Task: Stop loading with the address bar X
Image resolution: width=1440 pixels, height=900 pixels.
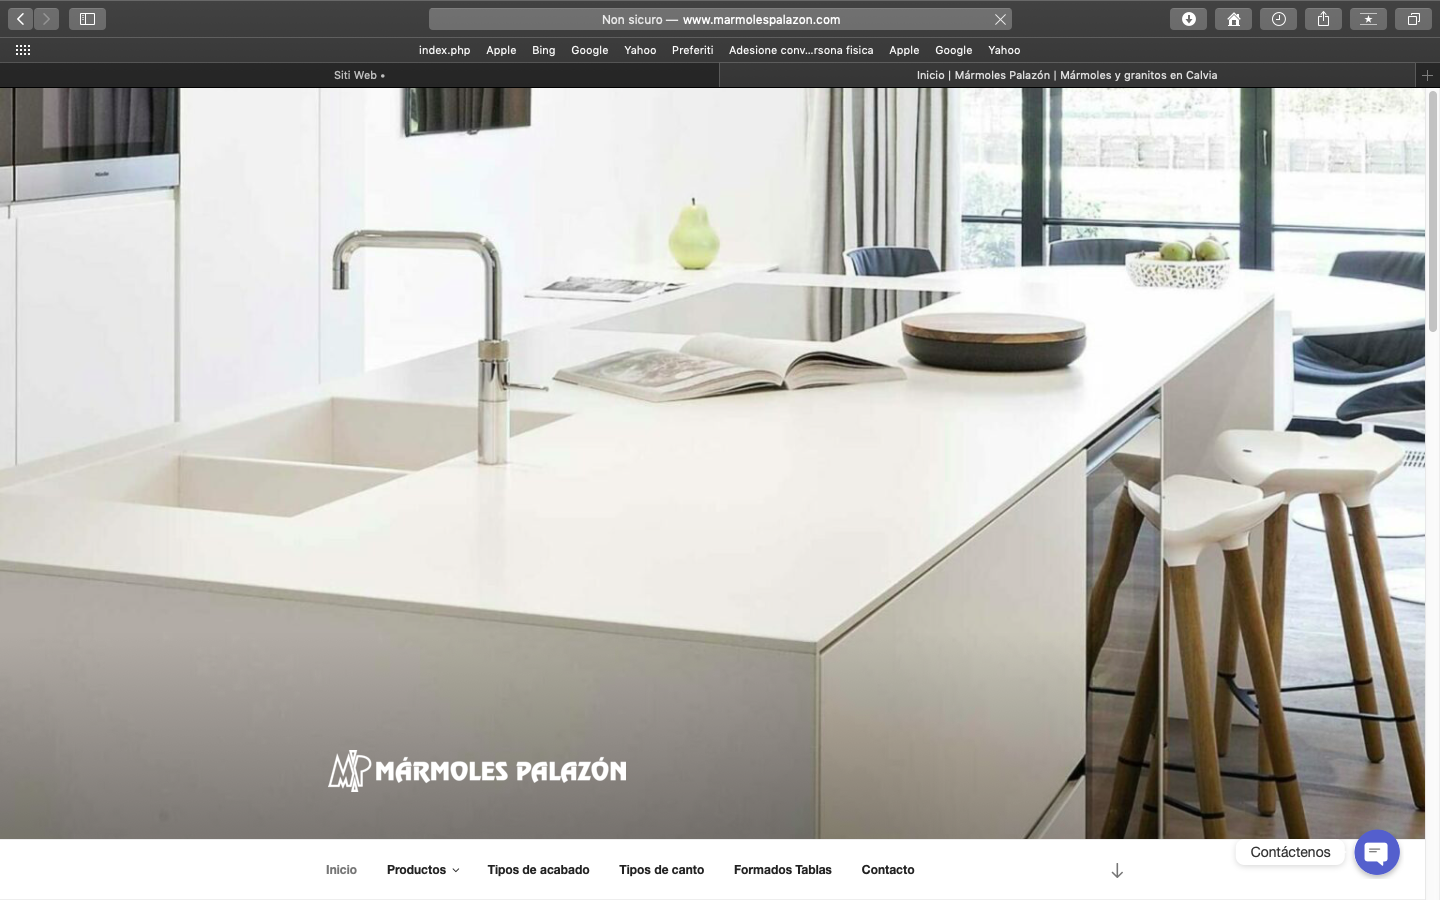Action: click(1000, 19)
